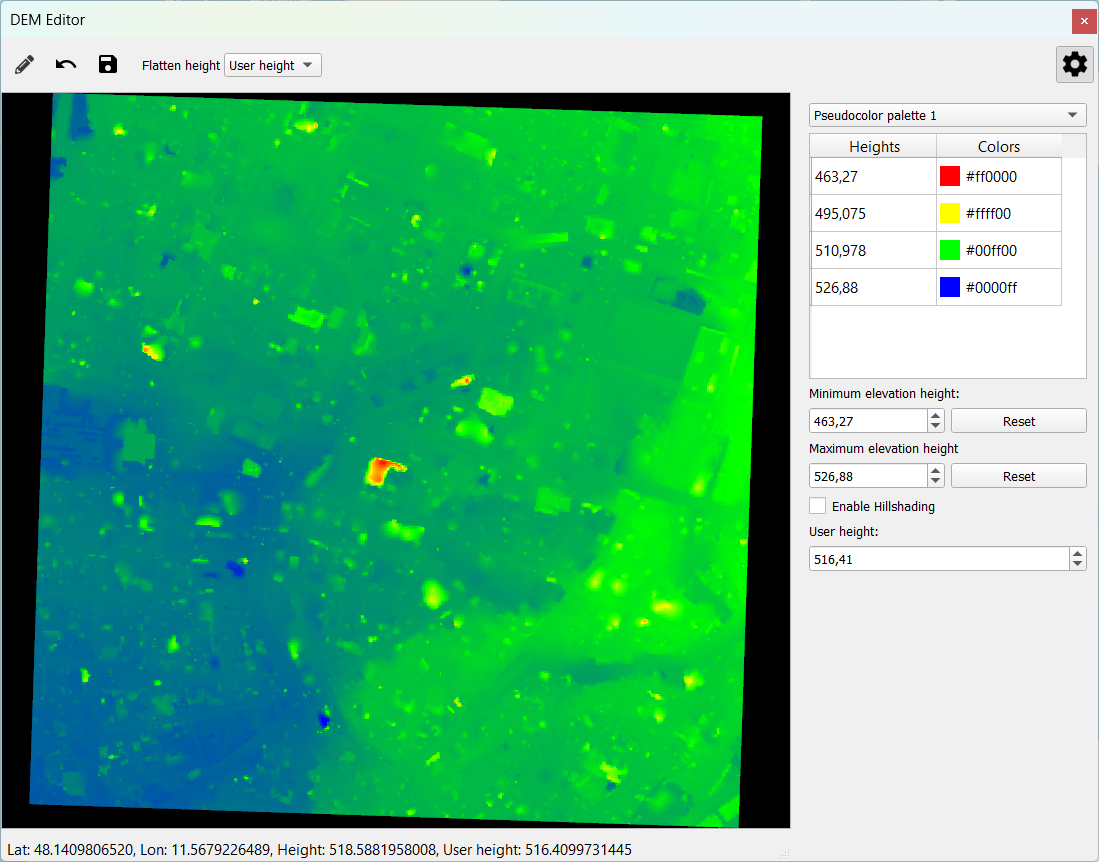Screen dimensions: 1099x862
Task: Click the yellow #ffff00 color swatch
Action: (x=949, y=214)
